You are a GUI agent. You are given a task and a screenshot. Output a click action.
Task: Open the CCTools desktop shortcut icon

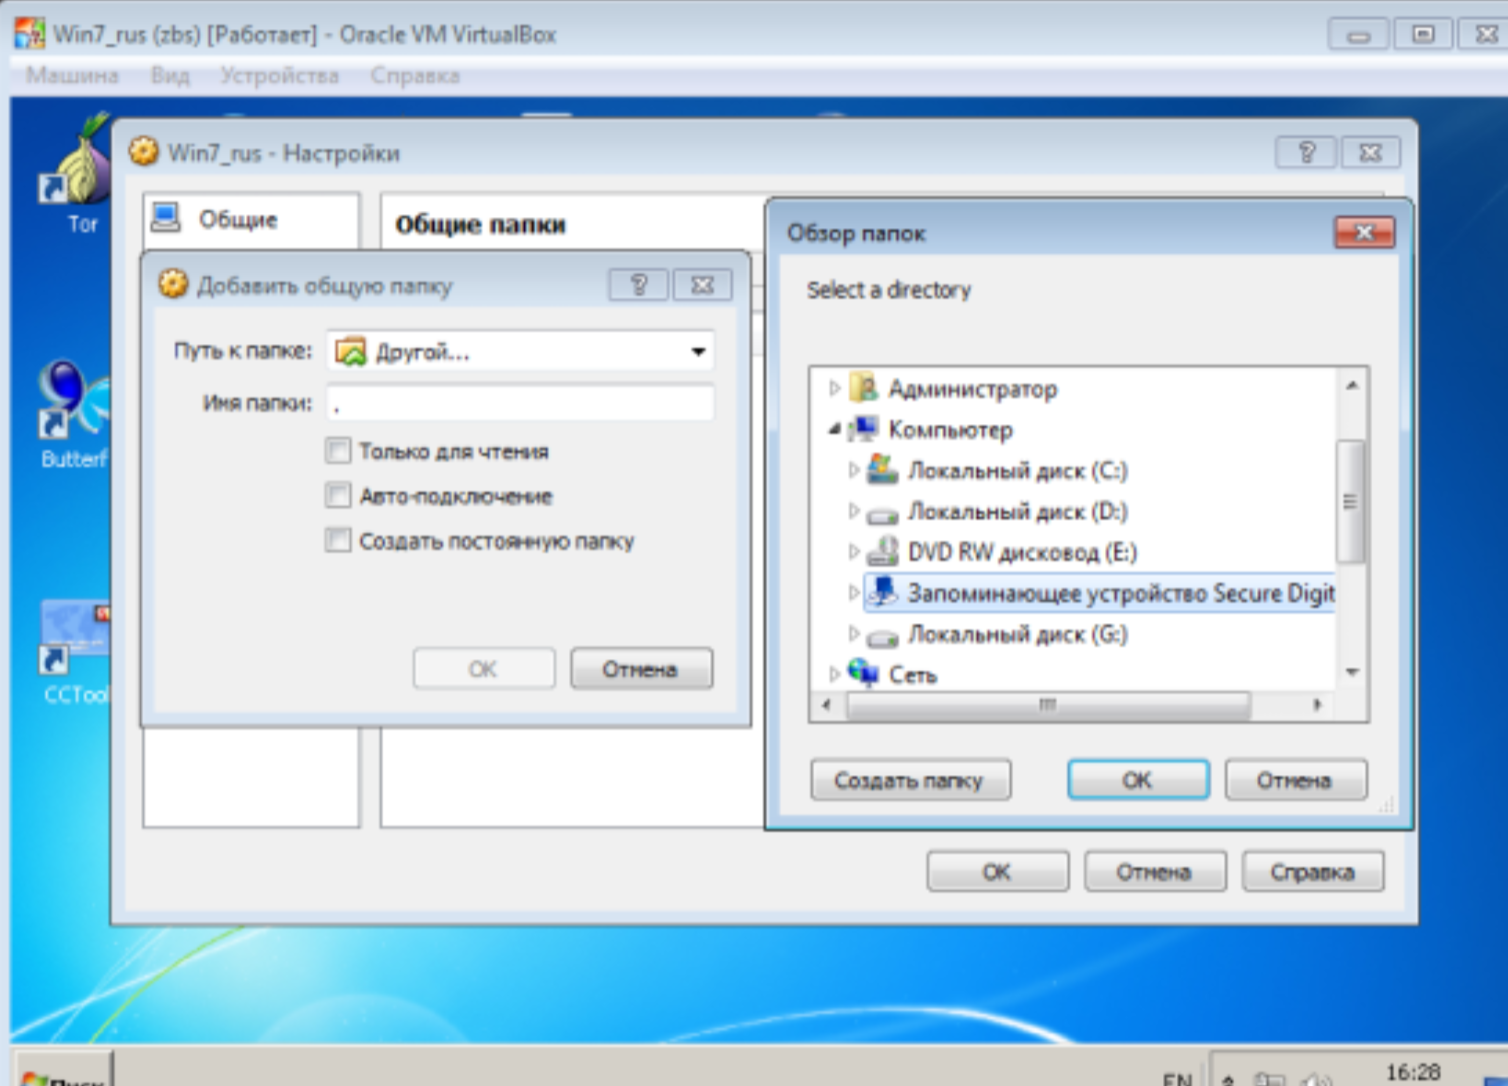76,636
